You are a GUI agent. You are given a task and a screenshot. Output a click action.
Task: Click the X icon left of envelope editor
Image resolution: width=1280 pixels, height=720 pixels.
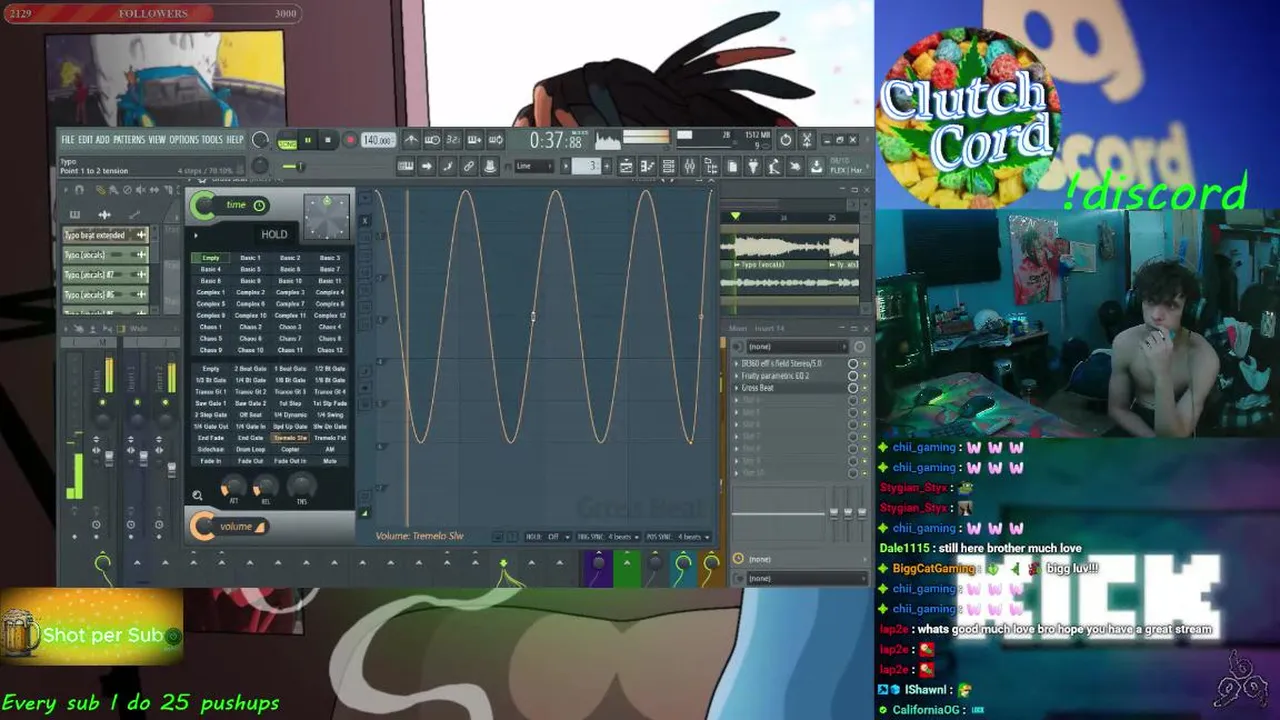[x=364, y=221]
